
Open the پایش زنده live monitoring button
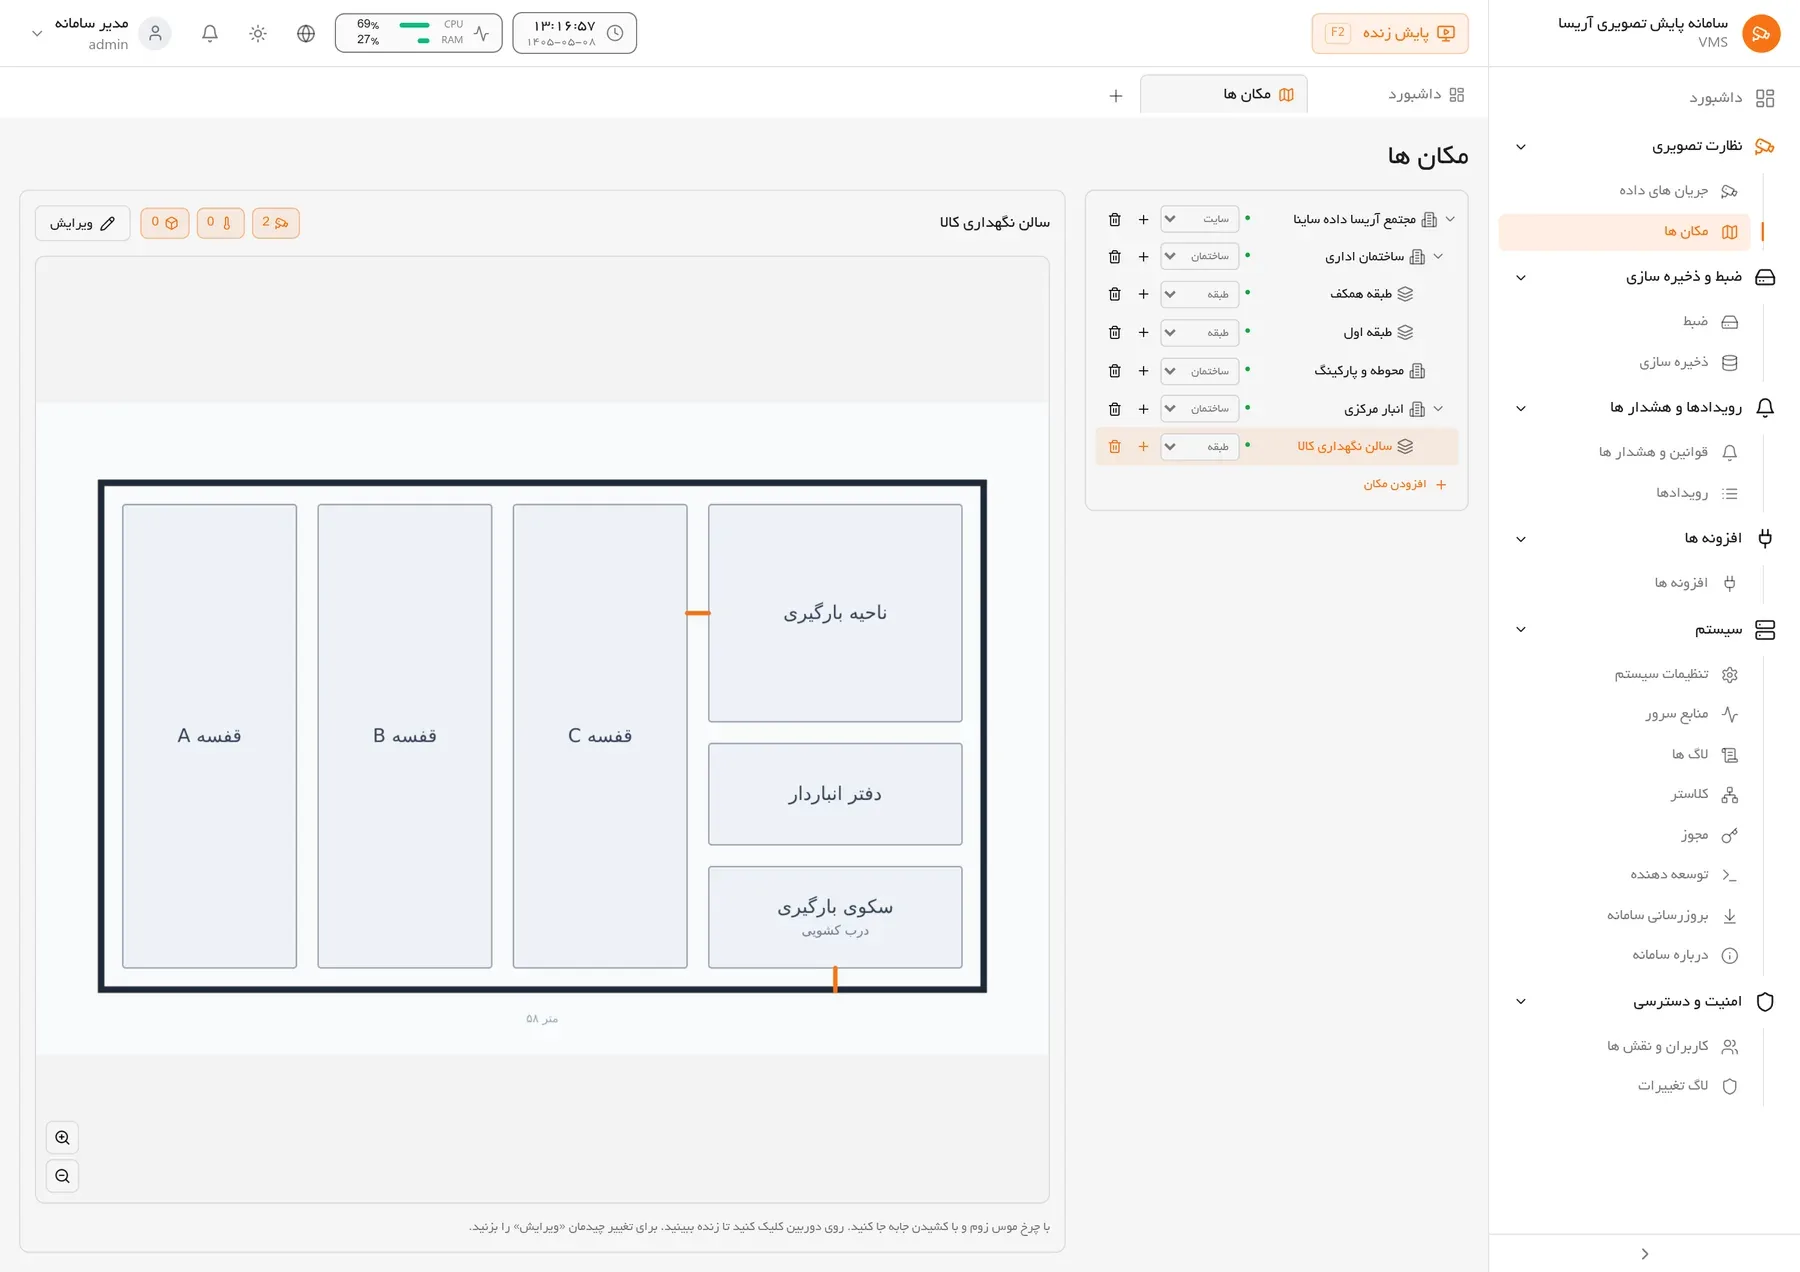pos(1390,33)
